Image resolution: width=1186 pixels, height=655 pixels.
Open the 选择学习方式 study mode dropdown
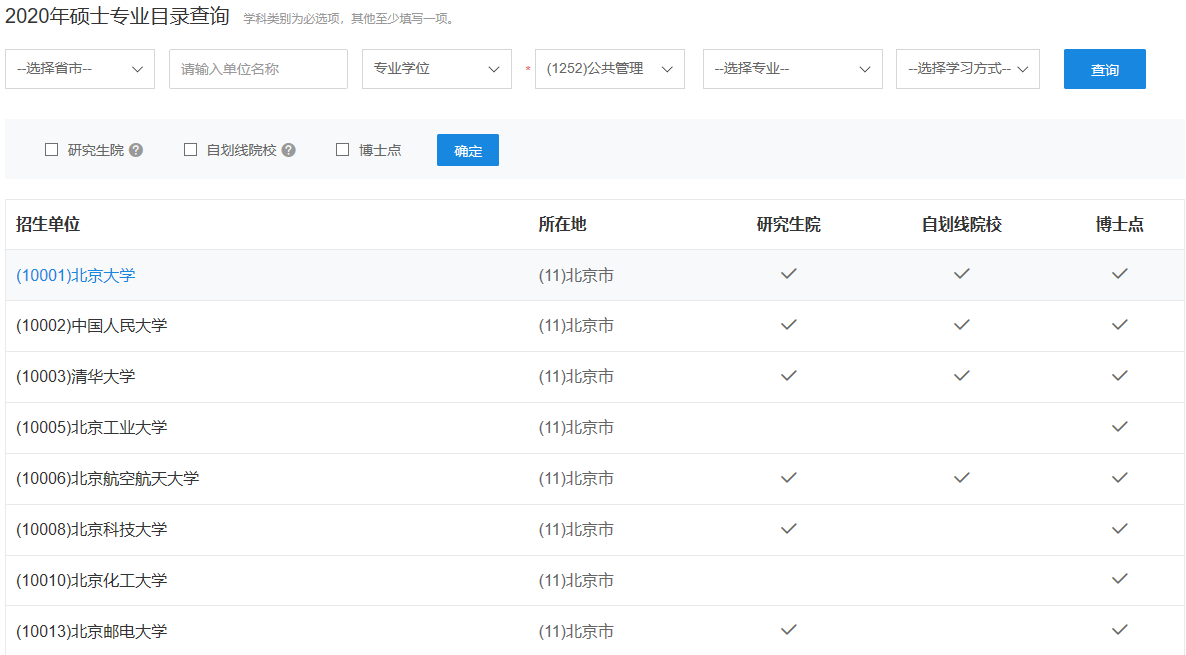click(967, 69)
